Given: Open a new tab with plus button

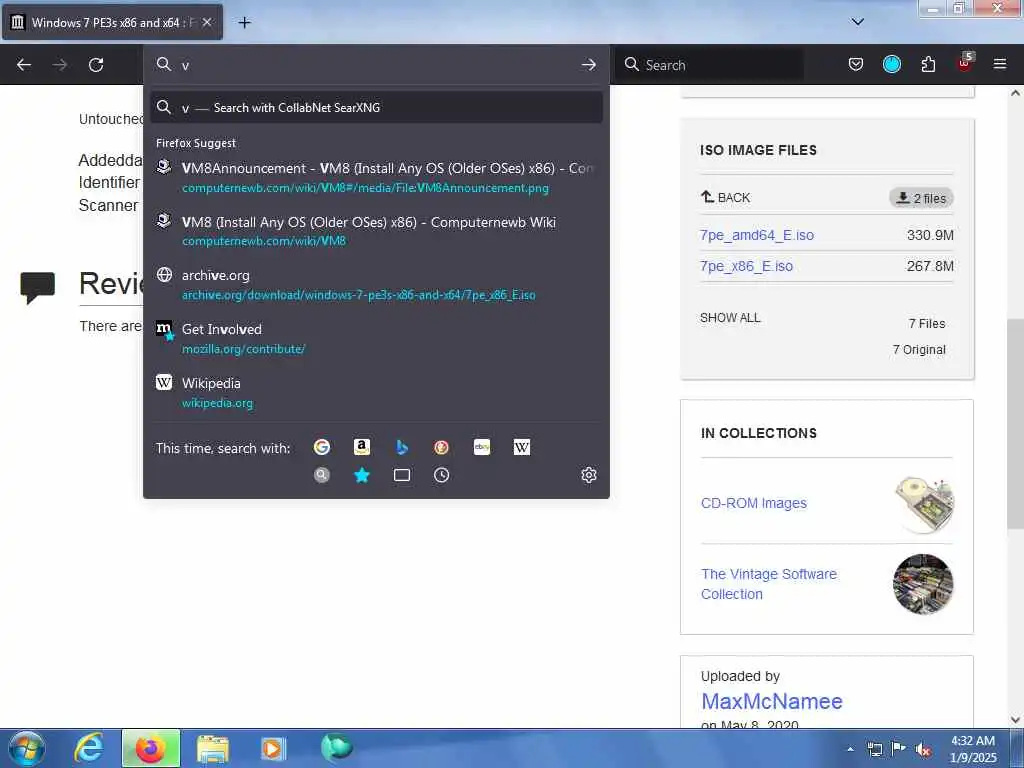Looking at the screenshot, I should (x=244, y=23).
